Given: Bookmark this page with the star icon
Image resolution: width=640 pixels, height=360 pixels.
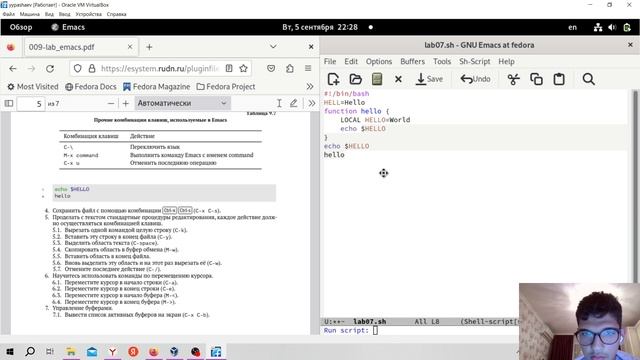Looking at the screenshot, I should coord(244,68).
